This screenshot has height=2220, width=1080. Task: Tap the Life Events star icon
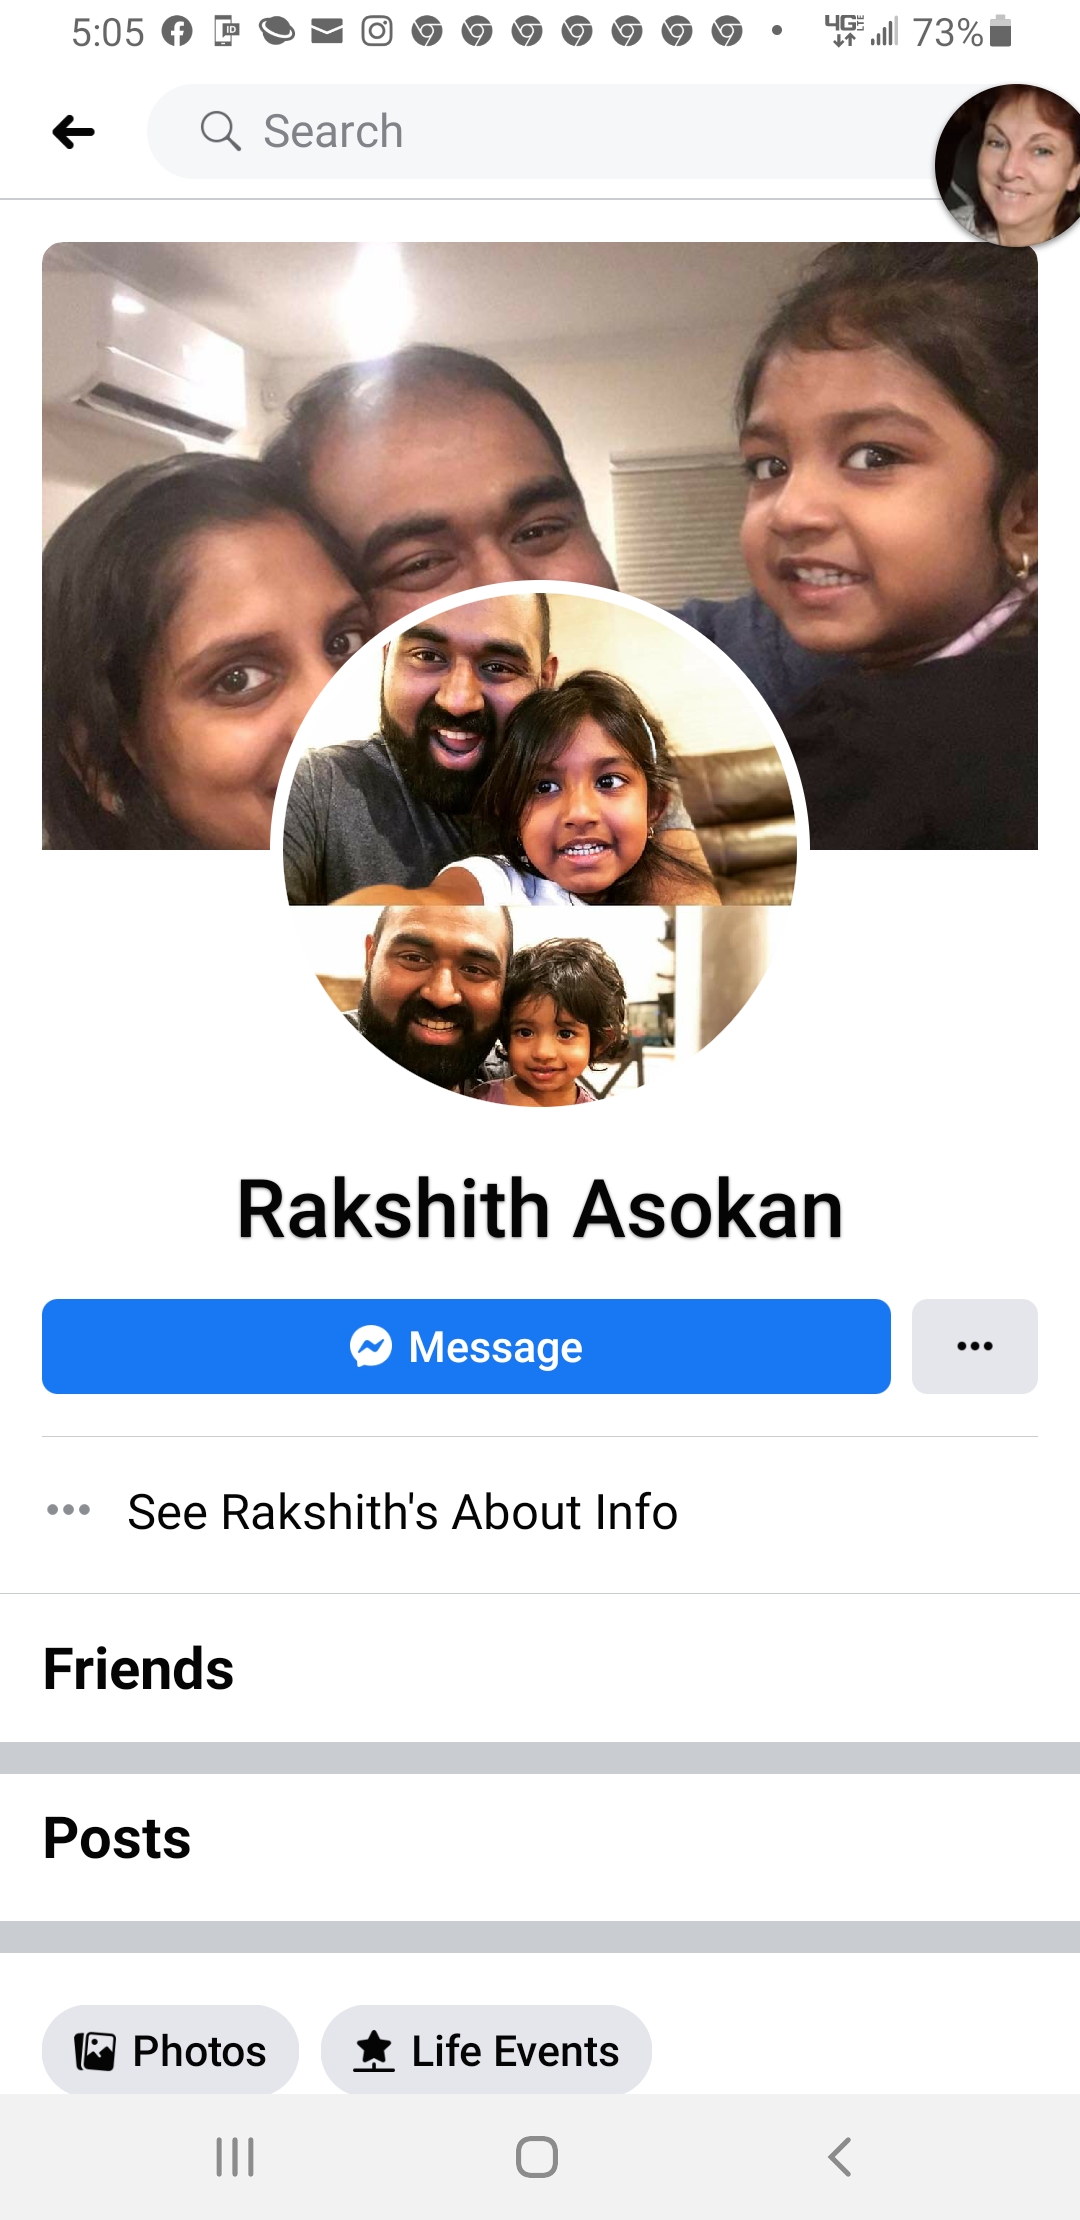point(374,2051)
